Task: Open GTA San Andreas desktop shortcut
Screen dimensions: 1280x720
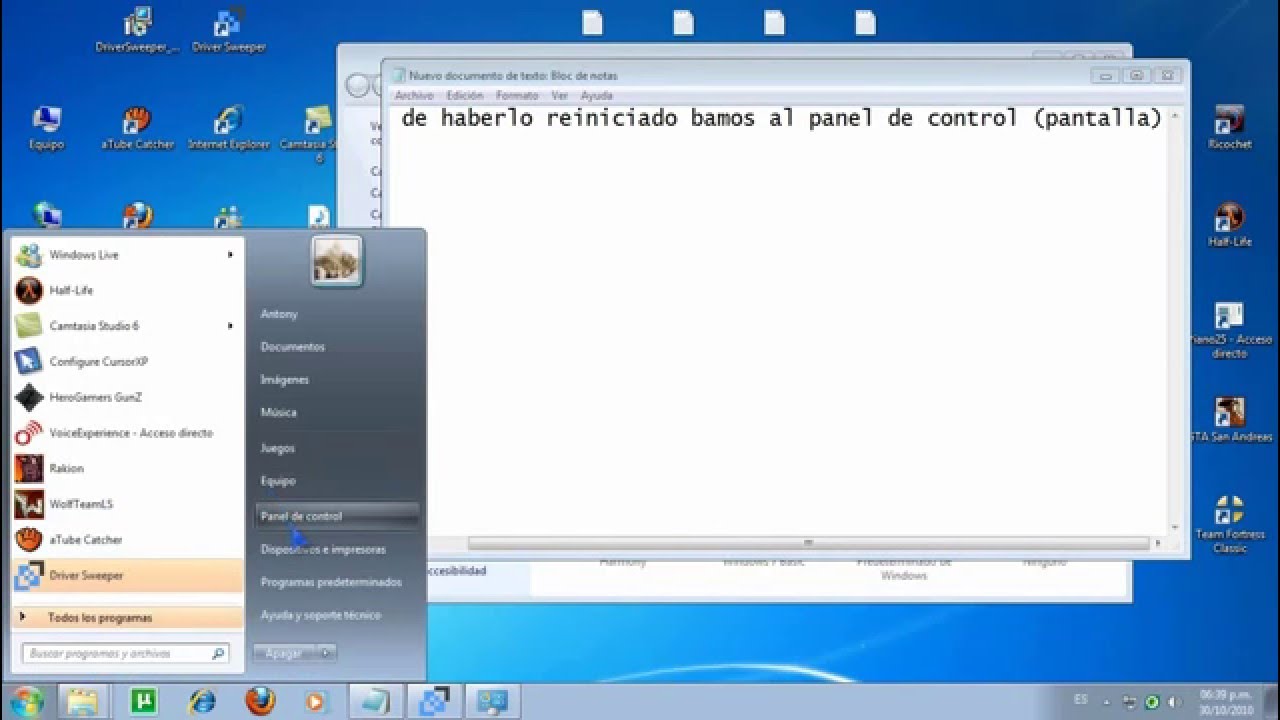Action: coord(1229,420)
